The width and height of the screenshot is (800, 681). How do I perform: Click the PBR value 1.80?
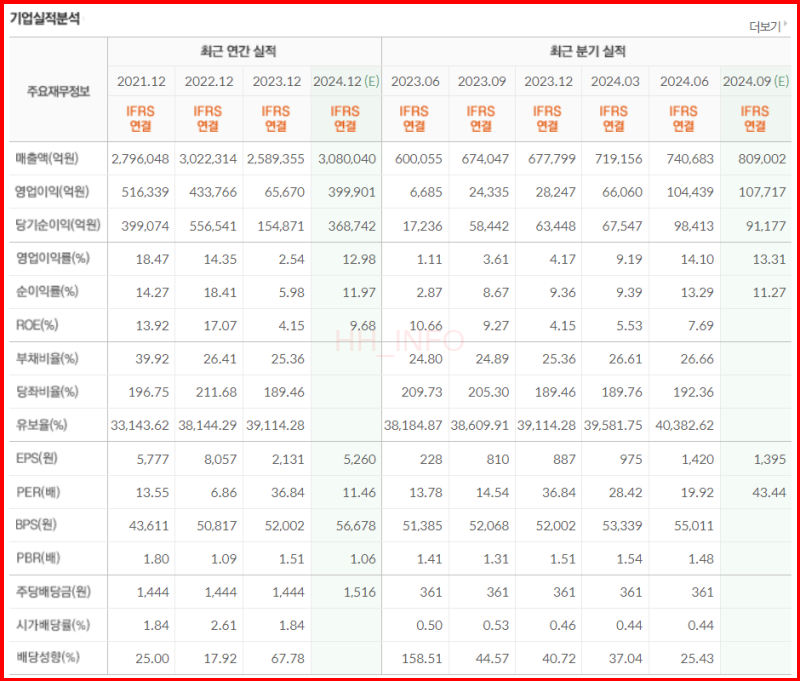click(156, 559)
